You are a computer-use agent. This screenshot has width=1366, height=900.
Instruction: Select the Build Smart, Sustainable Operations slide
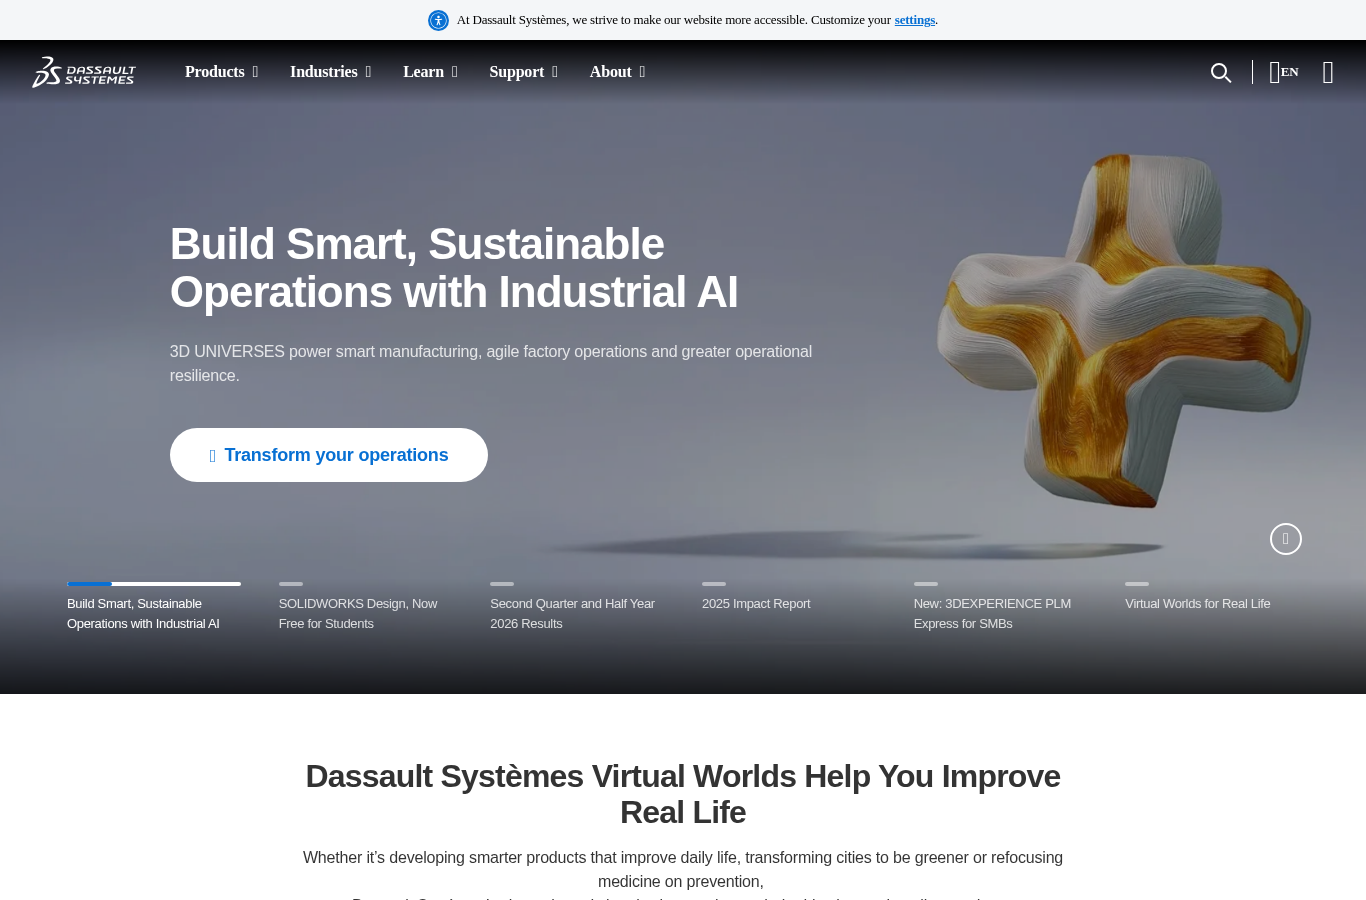tap(154, 608)
